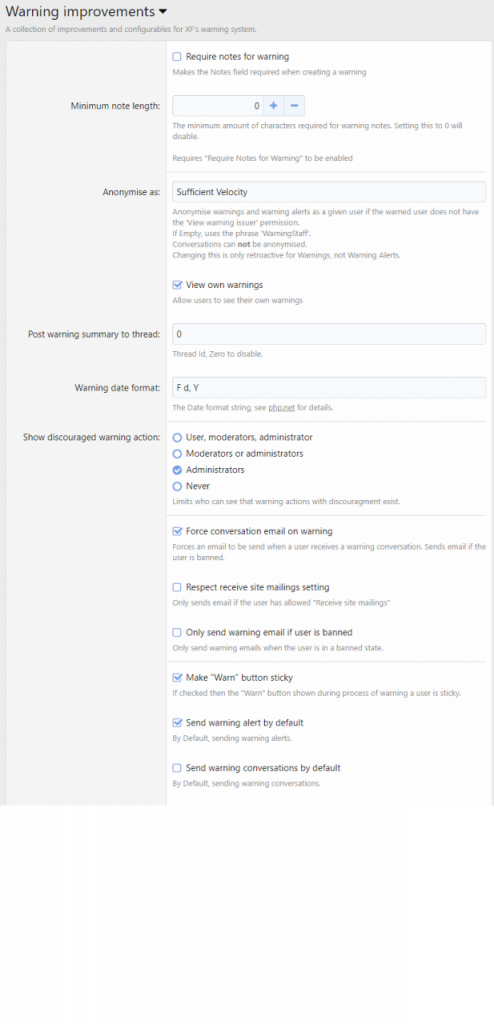Image resolution: width=494 pixels, height=1024 pixels.
Task: Select the Administrators radio option
Action: pyautogui.click(x=177, y=470)
